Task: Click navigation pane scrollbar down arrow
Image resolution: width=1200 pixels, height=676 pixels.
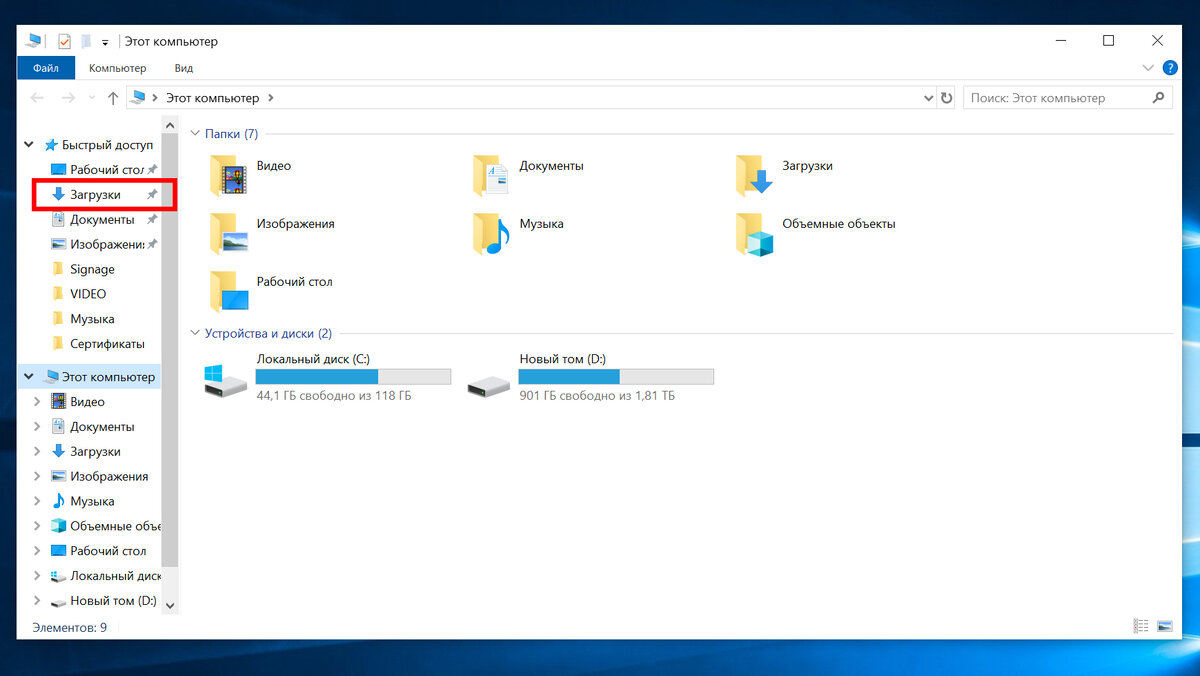Action: (x=170, y=605)
